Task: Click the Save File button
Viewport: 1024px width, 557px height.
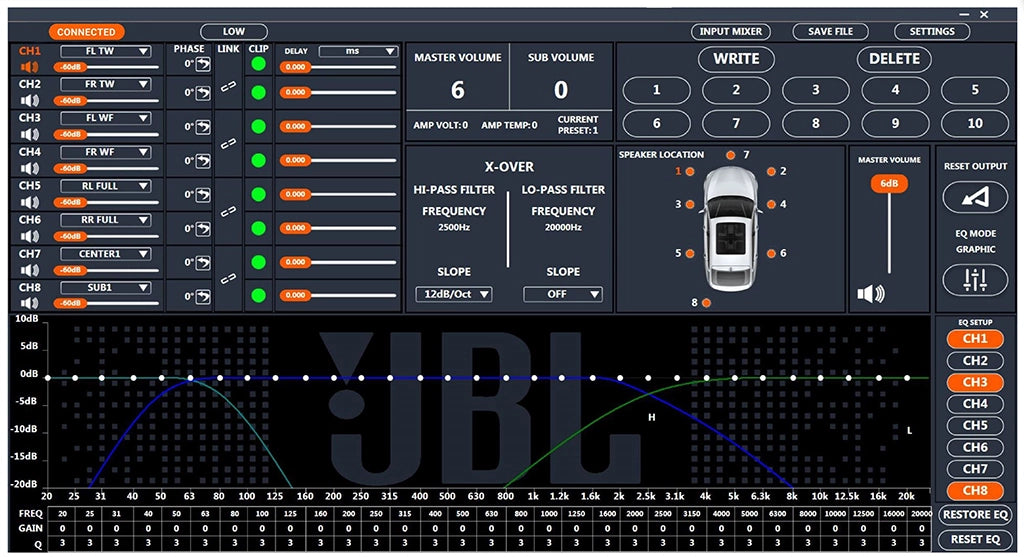Action: click(x=830, y=31)
